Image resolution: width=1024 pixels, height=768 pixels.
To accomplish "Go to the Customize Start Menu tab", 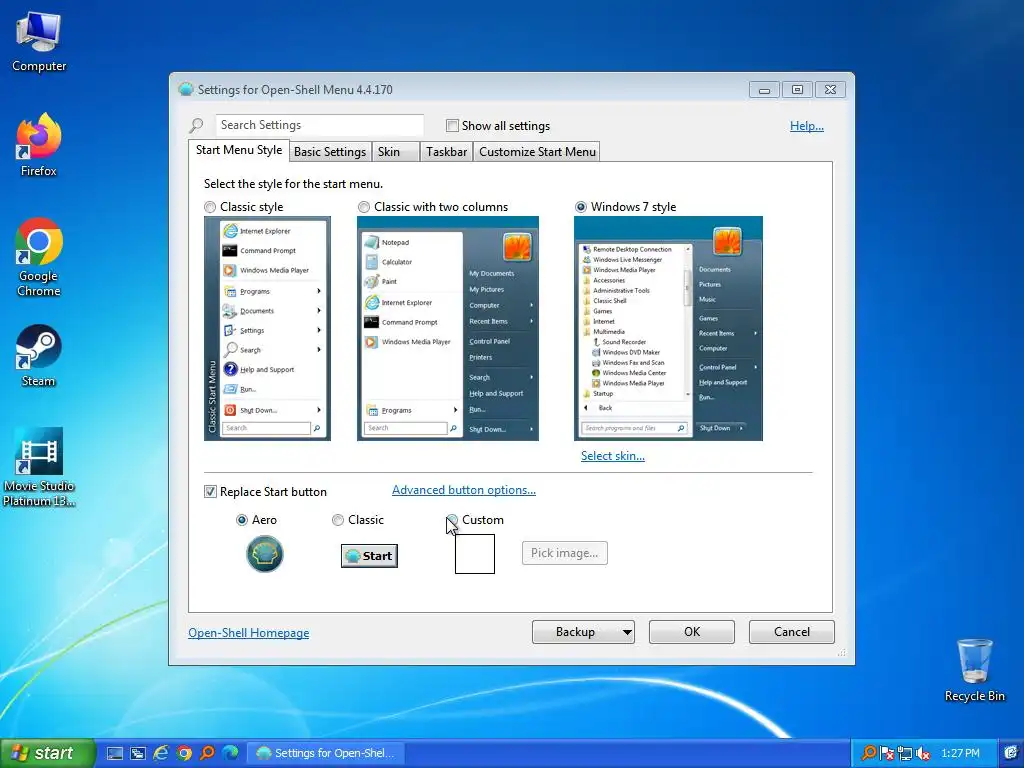I will 537,152.
